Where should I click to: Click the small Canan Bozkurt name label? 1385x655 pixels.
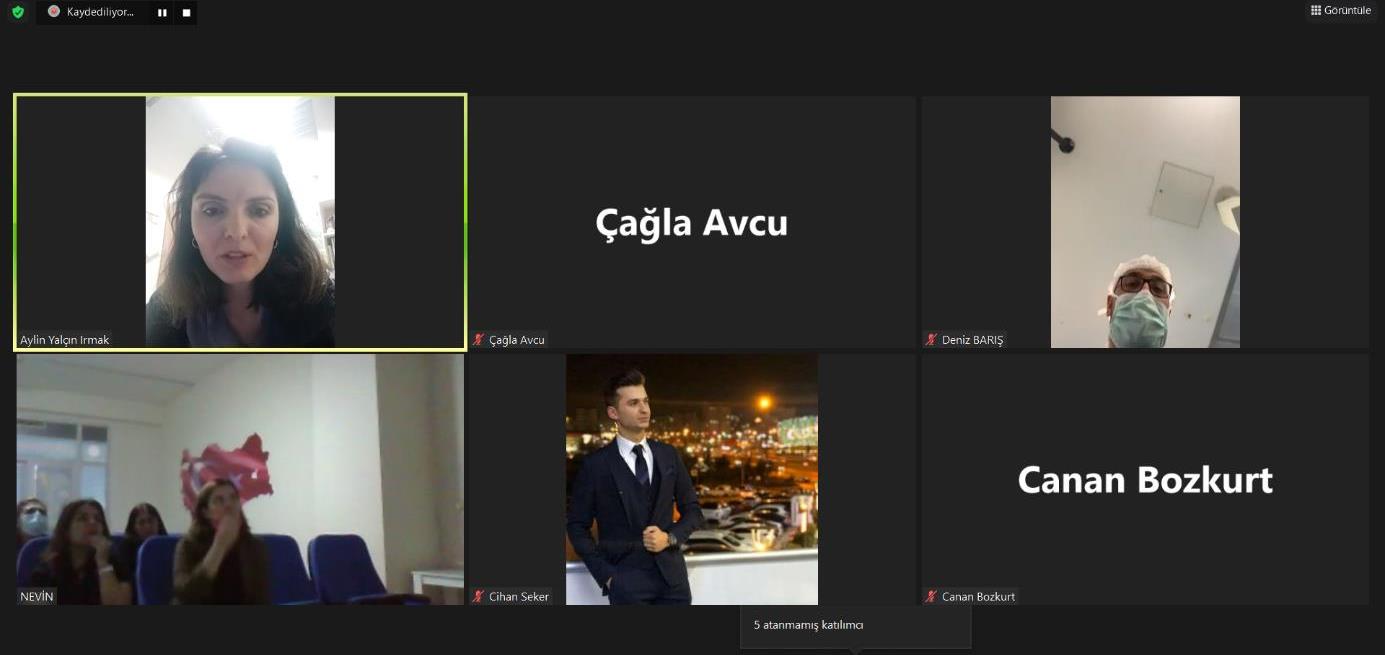(x=978, y=597)
